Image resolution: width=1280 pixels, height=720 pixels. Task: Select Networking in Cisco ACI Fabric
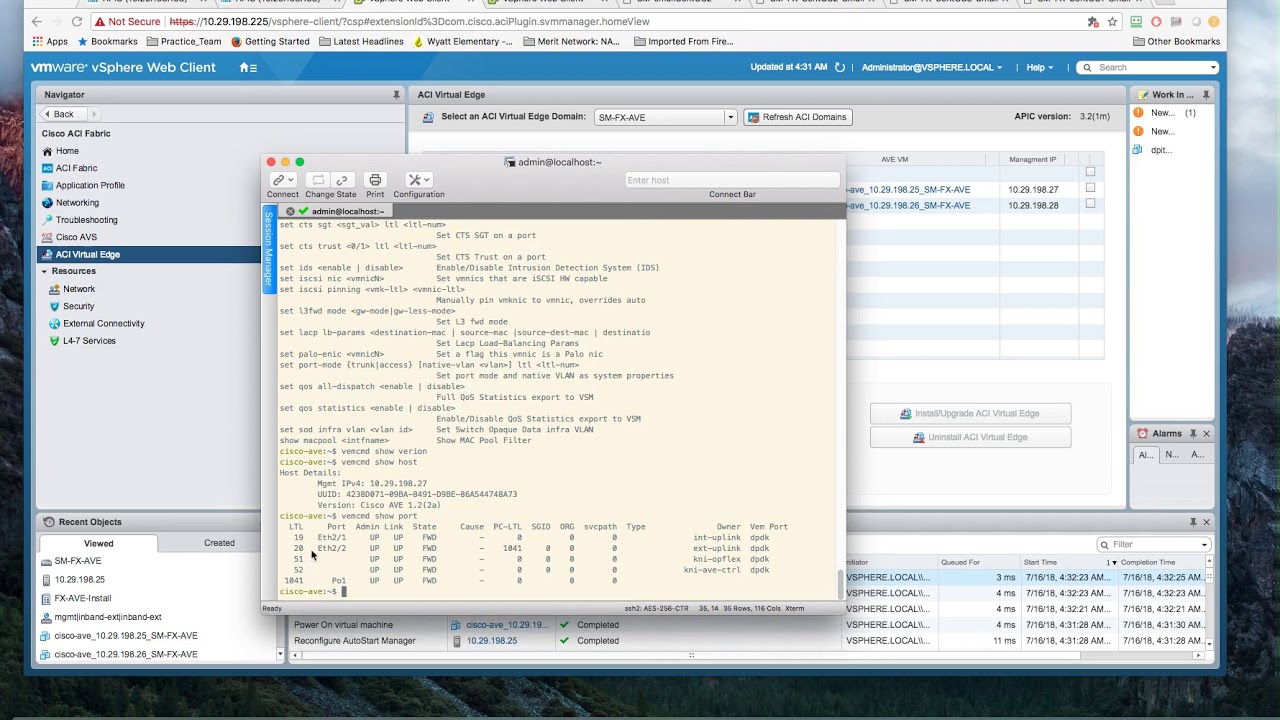[x=77, y=202]
